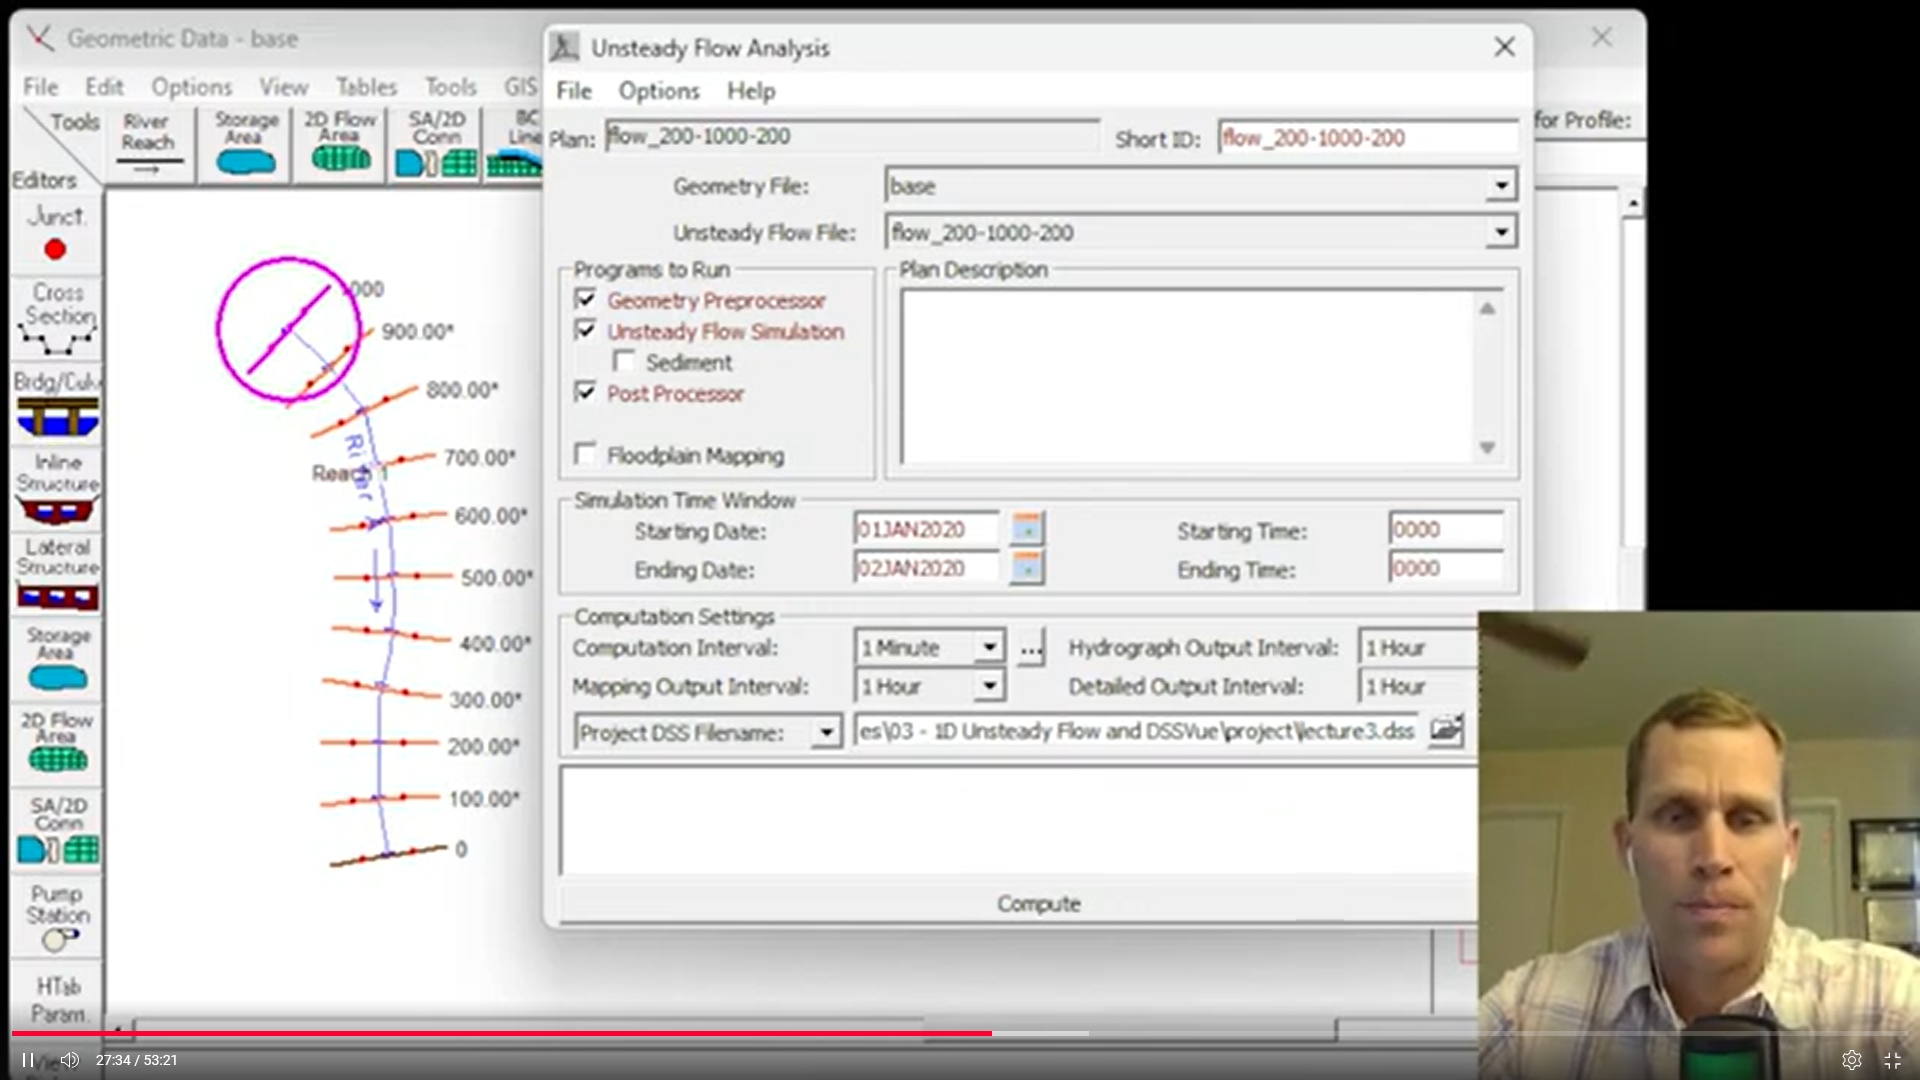Click the Starting Time input field
Image resolution: width=1920 pixels, height=1080 pixels.
coord(1445,529)
